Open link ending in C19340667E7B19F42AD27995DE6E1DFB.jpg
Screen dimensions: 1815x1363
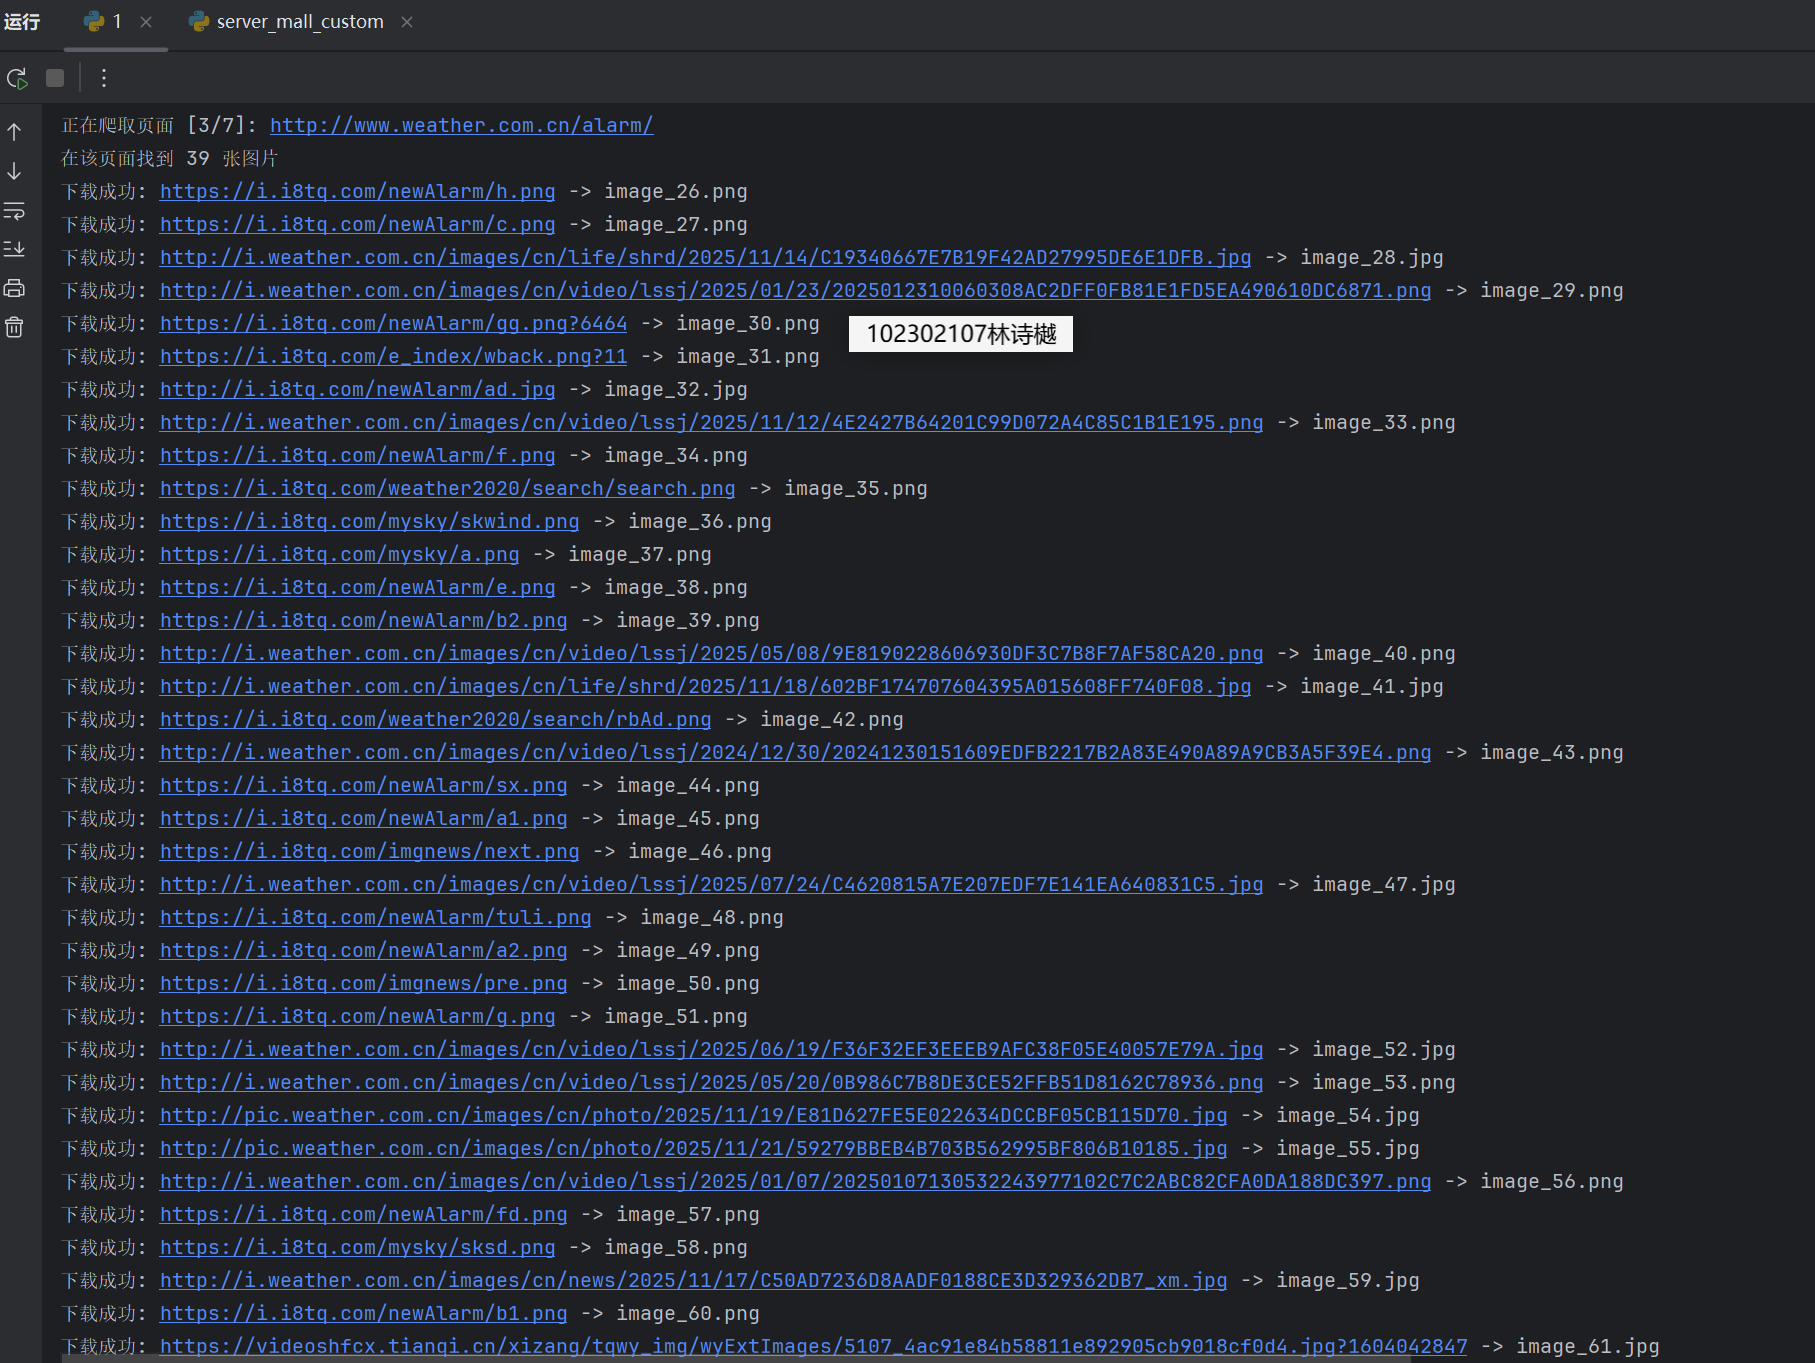tap(705, 257)
